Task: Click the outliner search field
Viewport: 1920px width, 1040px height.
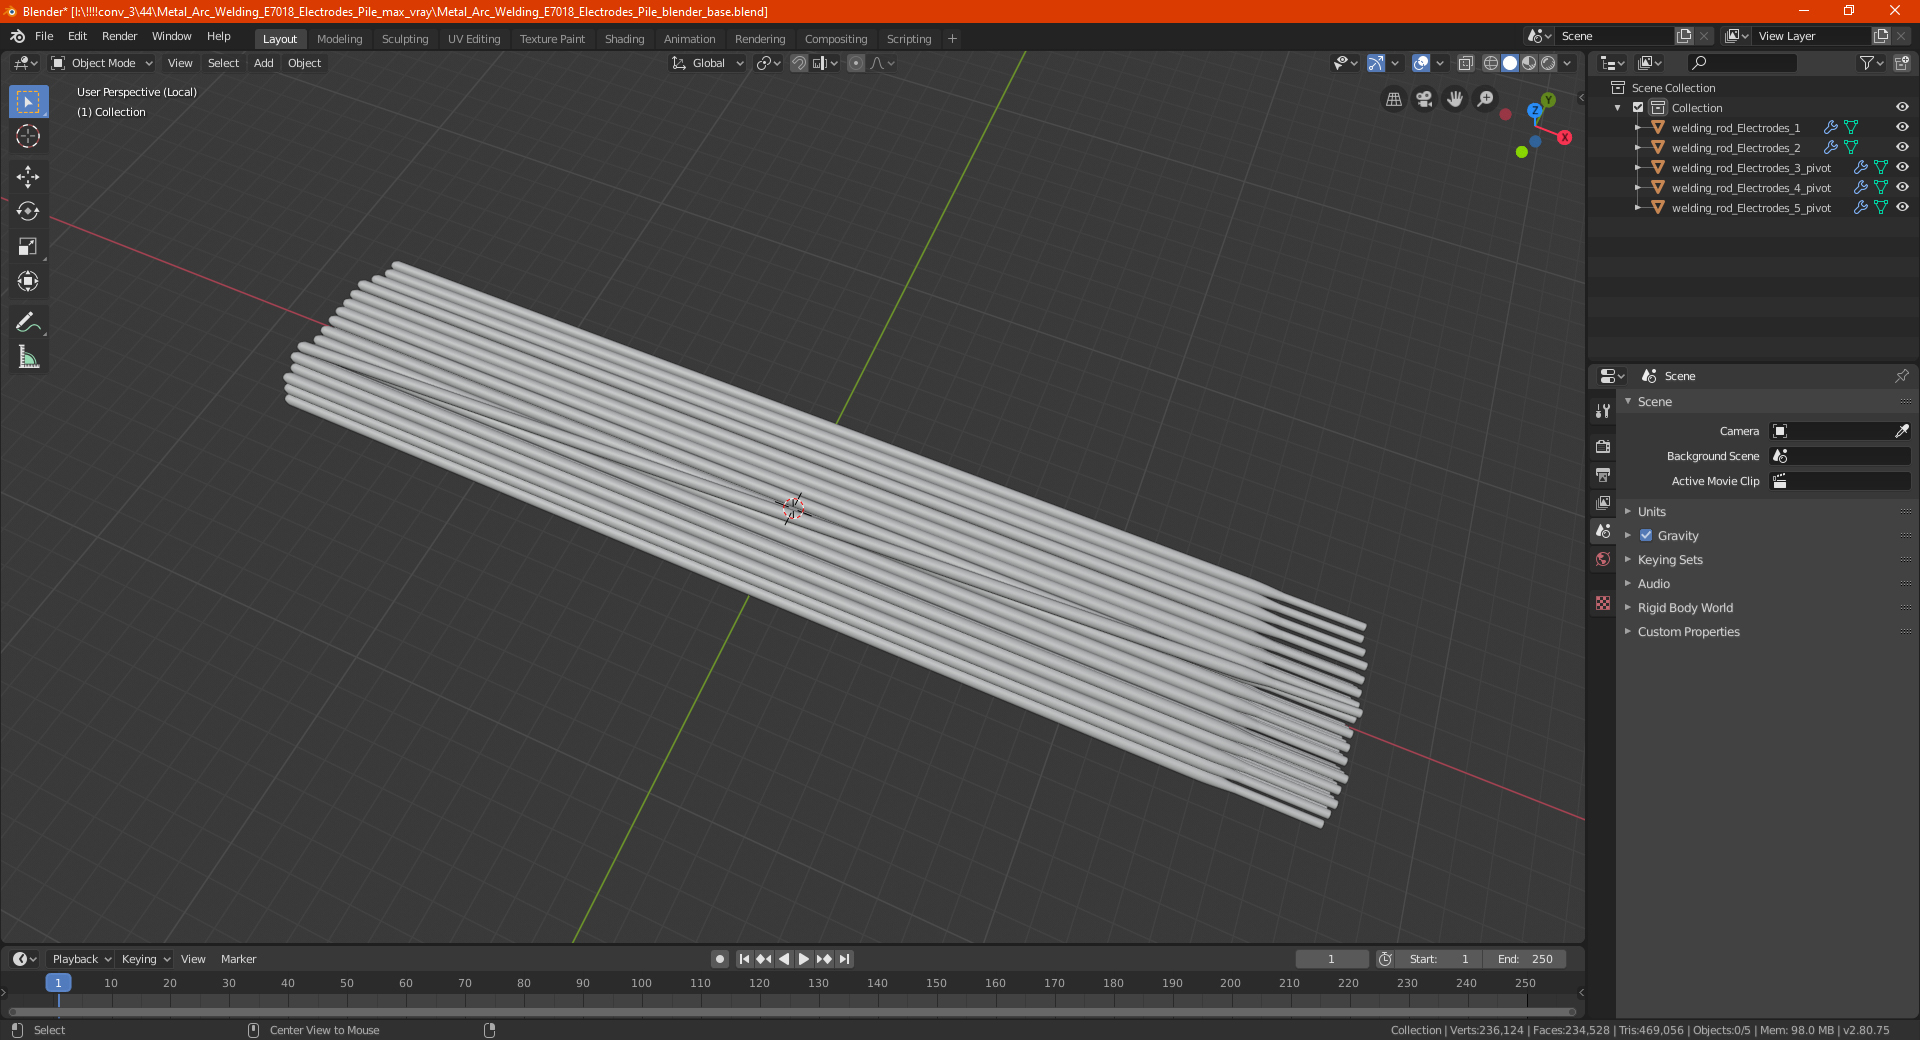Action: 1741,63
